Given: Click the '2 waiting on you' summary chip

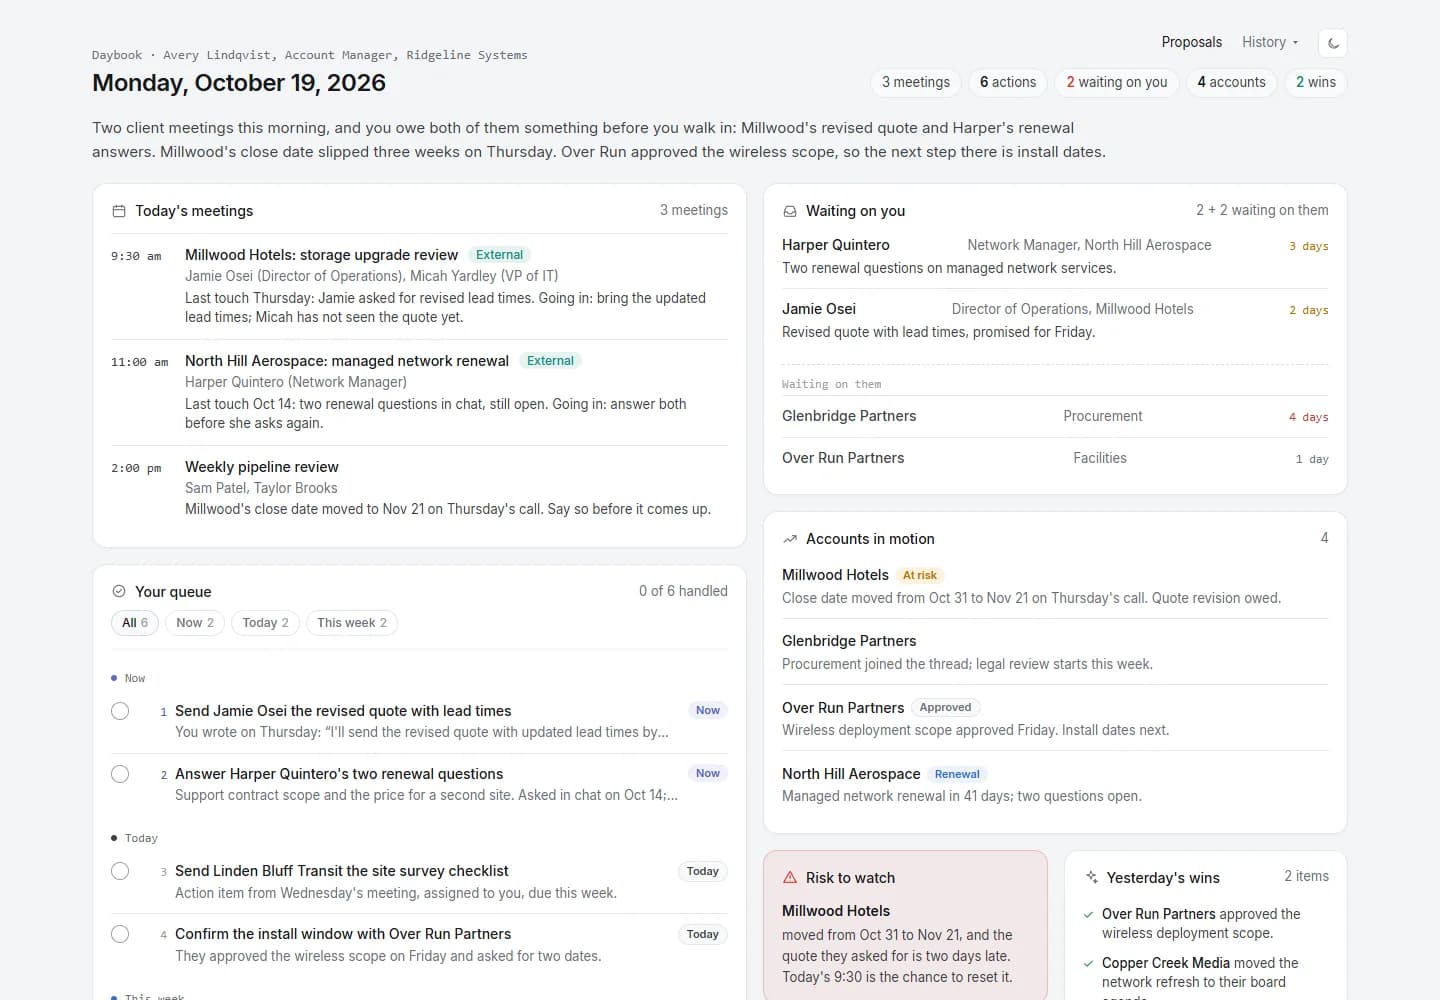Looking at the screenshot, I should [x=1117, y=82].
